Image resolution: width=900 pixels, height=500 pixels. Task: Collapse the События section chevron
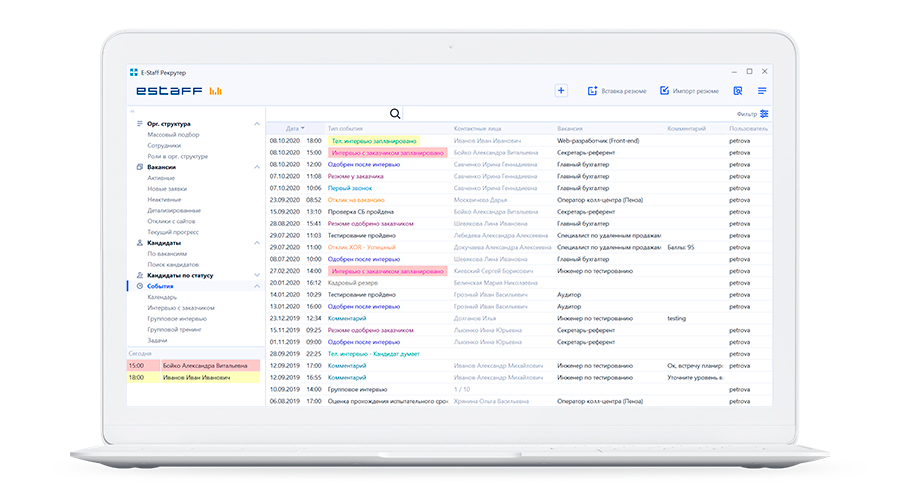257,286
